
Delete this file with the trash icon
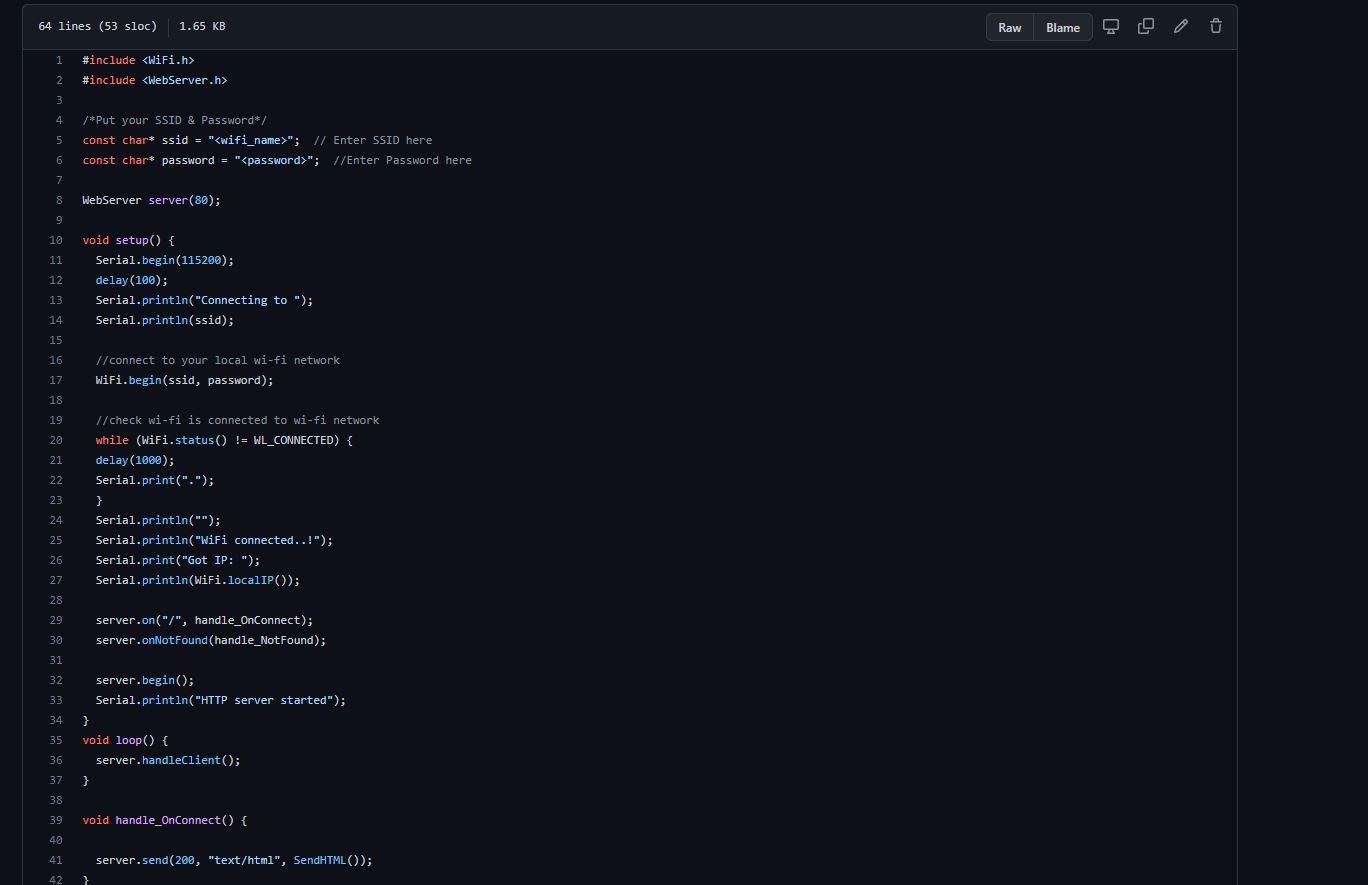pos(1216,26)
